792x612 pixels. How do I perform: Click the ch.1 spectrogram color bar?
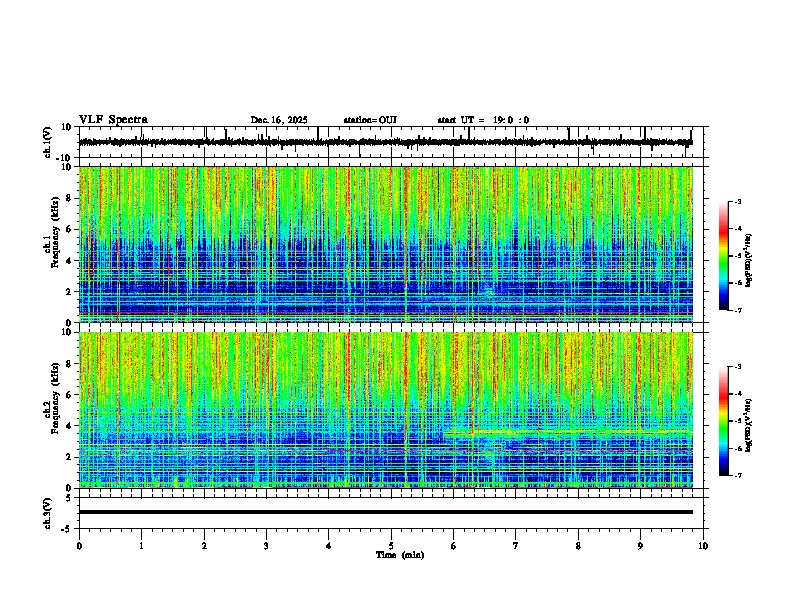pos(724,256)
